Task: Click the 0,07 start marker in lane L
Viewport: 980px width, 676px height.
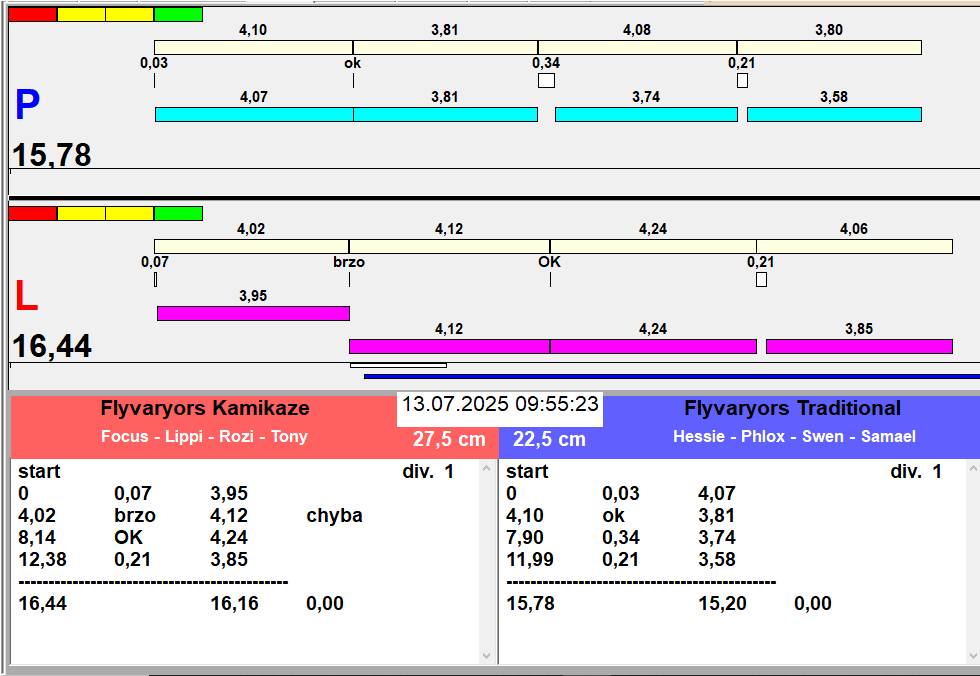Action: [x=156, y=280]
